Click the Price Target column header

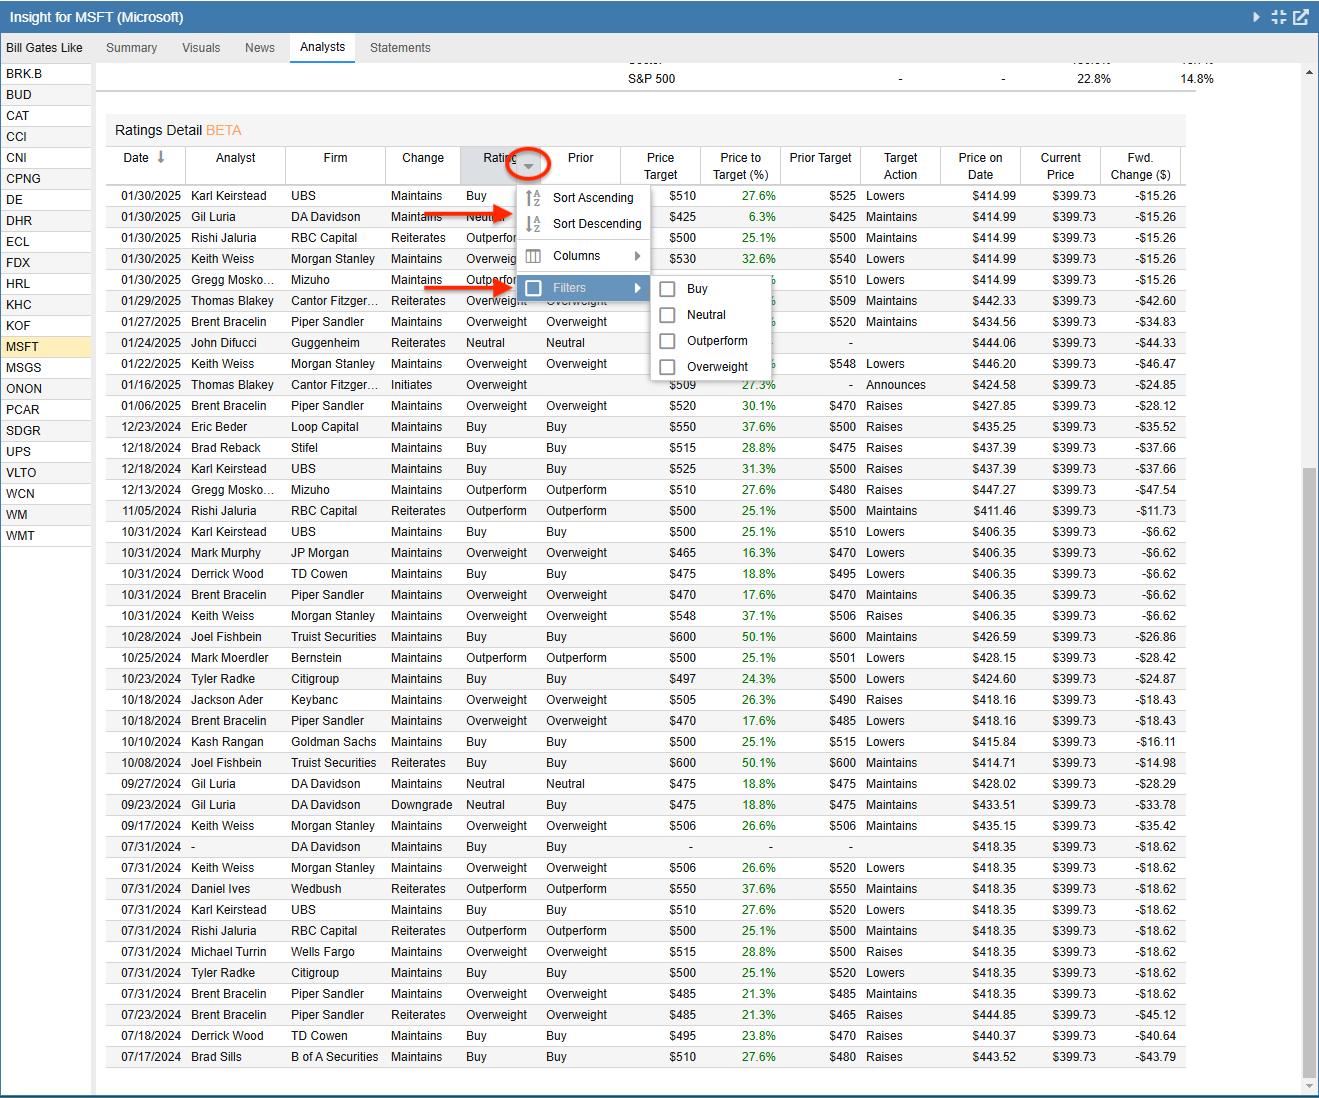click(x=660, y=166)
